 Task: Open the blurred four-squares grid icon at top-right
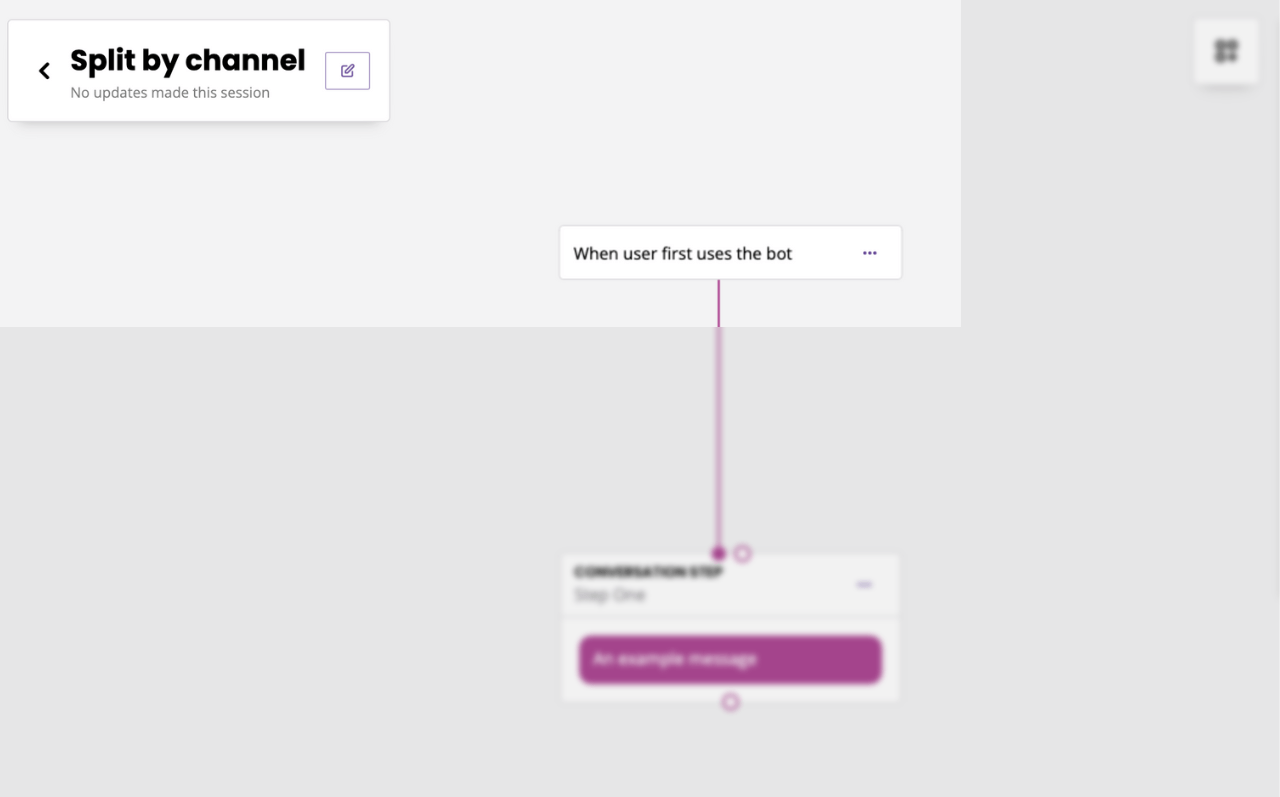(x=1226, y=51)
